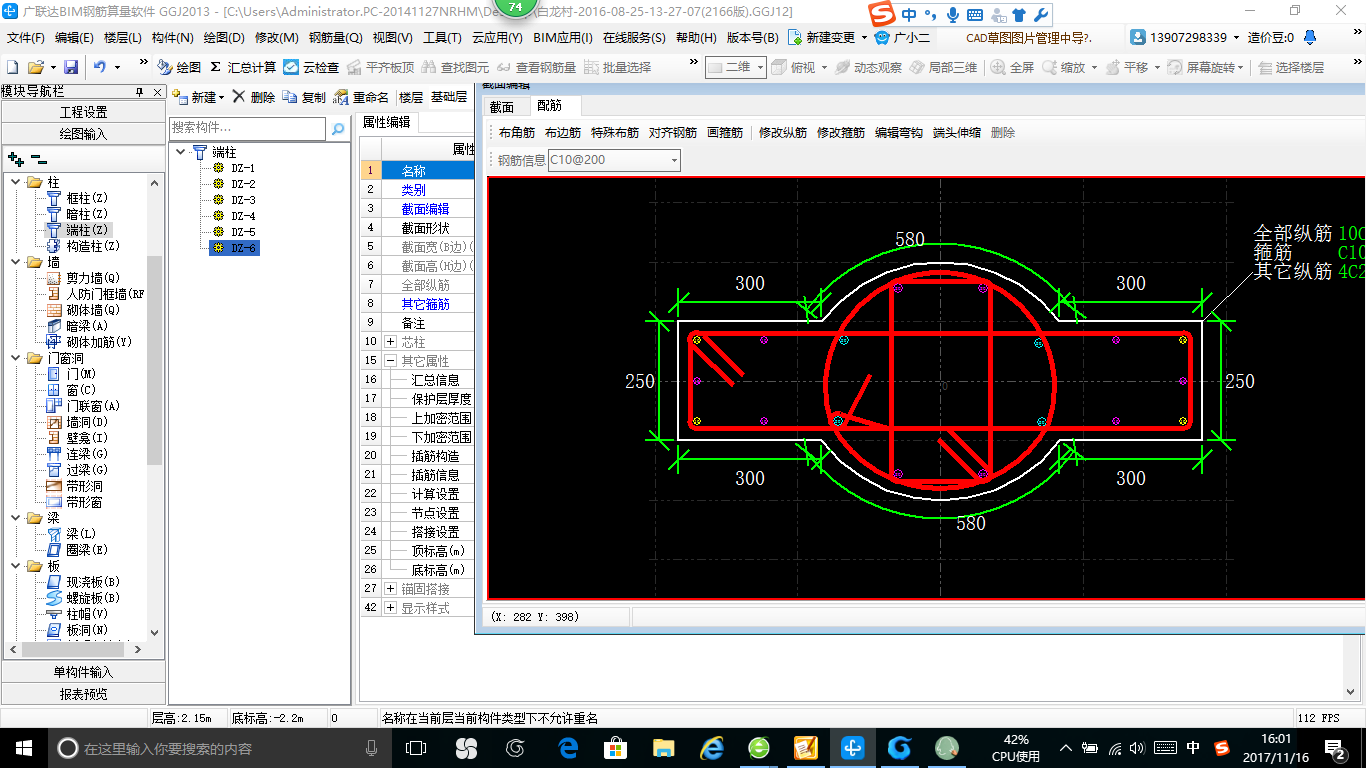The height and width of the screenshot is (768, 1366).
Task: Click 全屏 full screen icon
Action: 1012,67
